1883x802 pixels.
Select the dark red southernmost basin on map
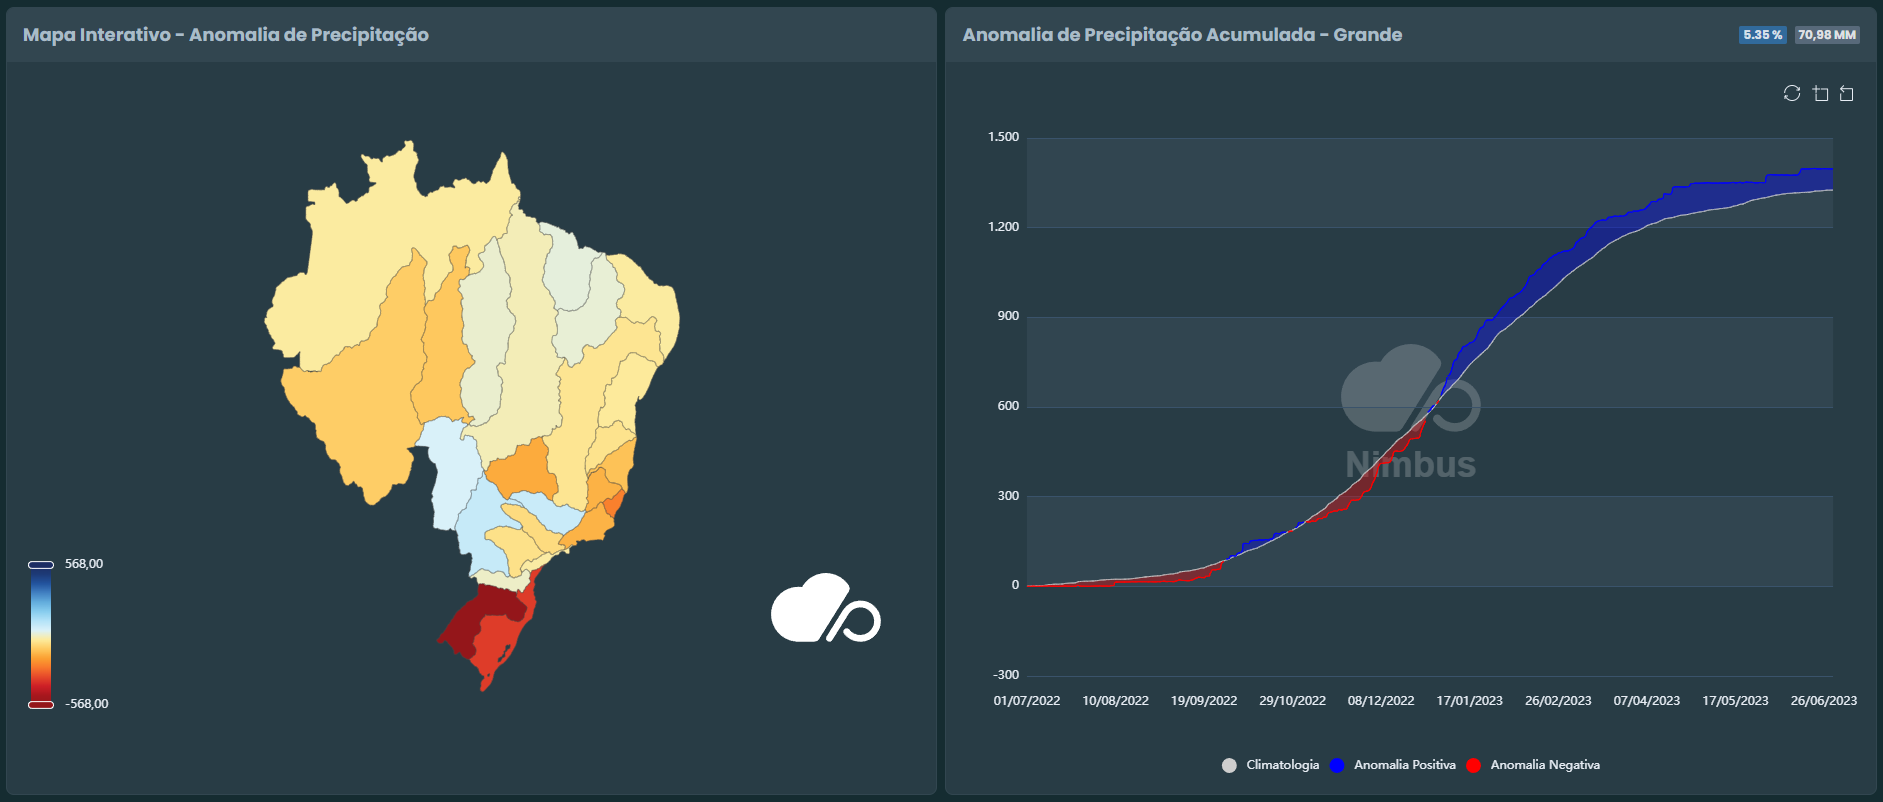tap(480, 620)
